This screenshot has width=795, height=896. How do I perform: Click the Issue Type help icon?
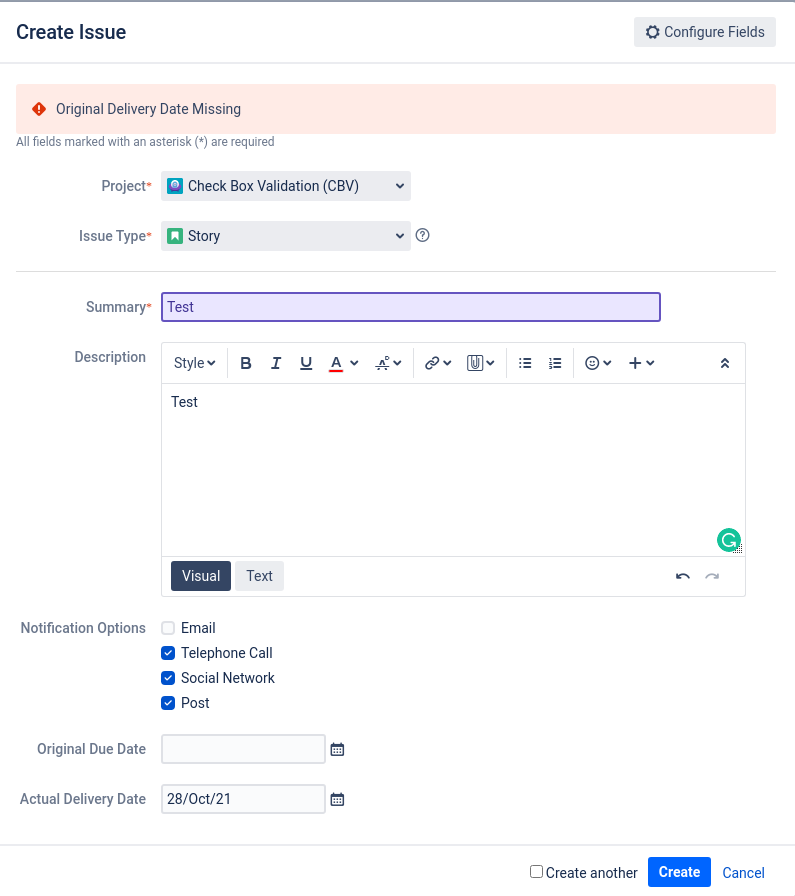pos(422,235)
